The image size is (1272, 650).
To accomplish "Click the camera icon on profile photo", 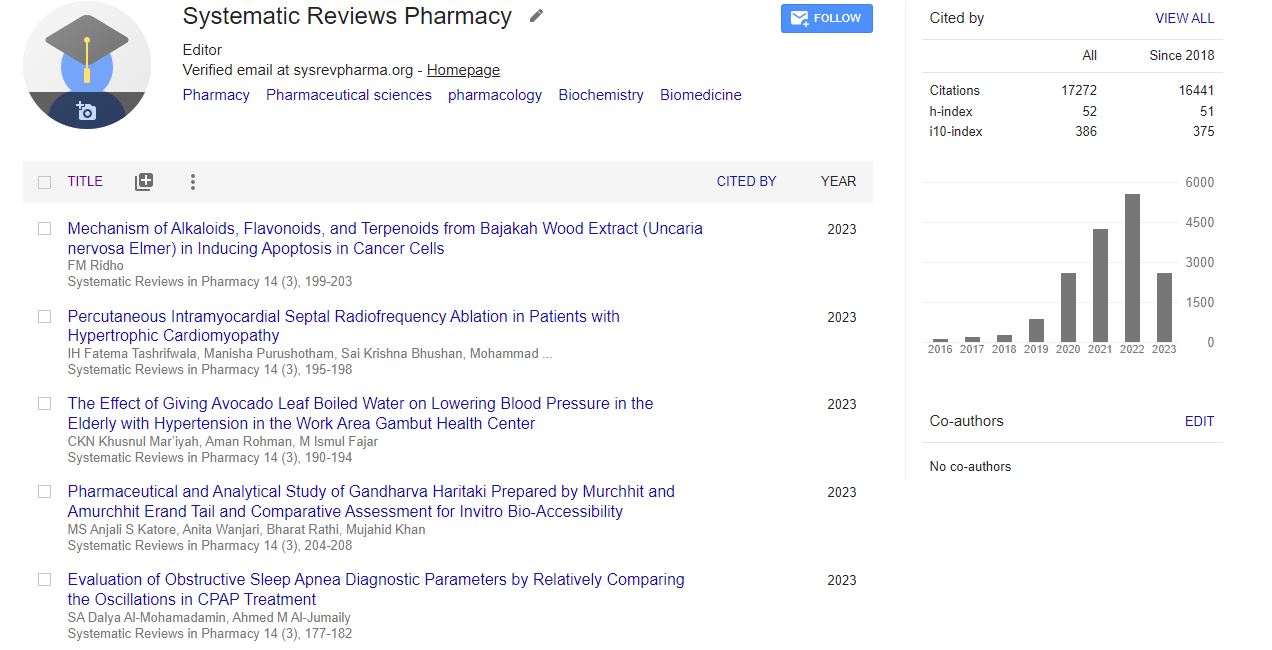I will 86,111.
